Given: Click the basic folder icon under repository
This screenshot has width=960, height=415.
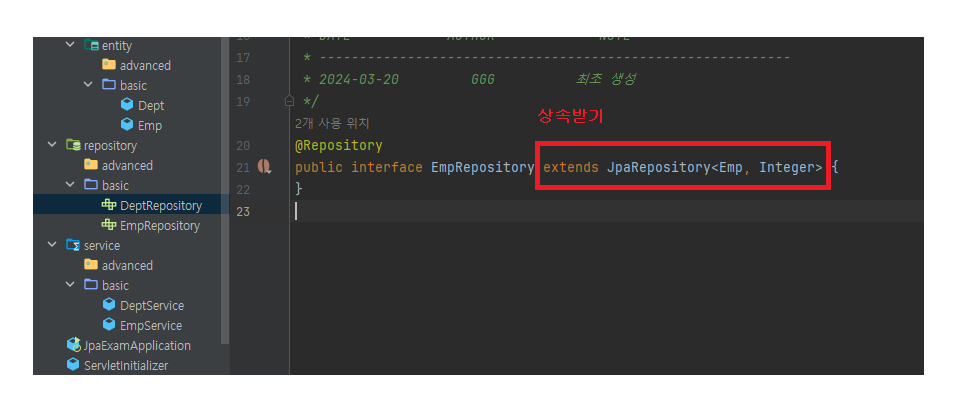Looking at the screenshot, I should 91,184.
